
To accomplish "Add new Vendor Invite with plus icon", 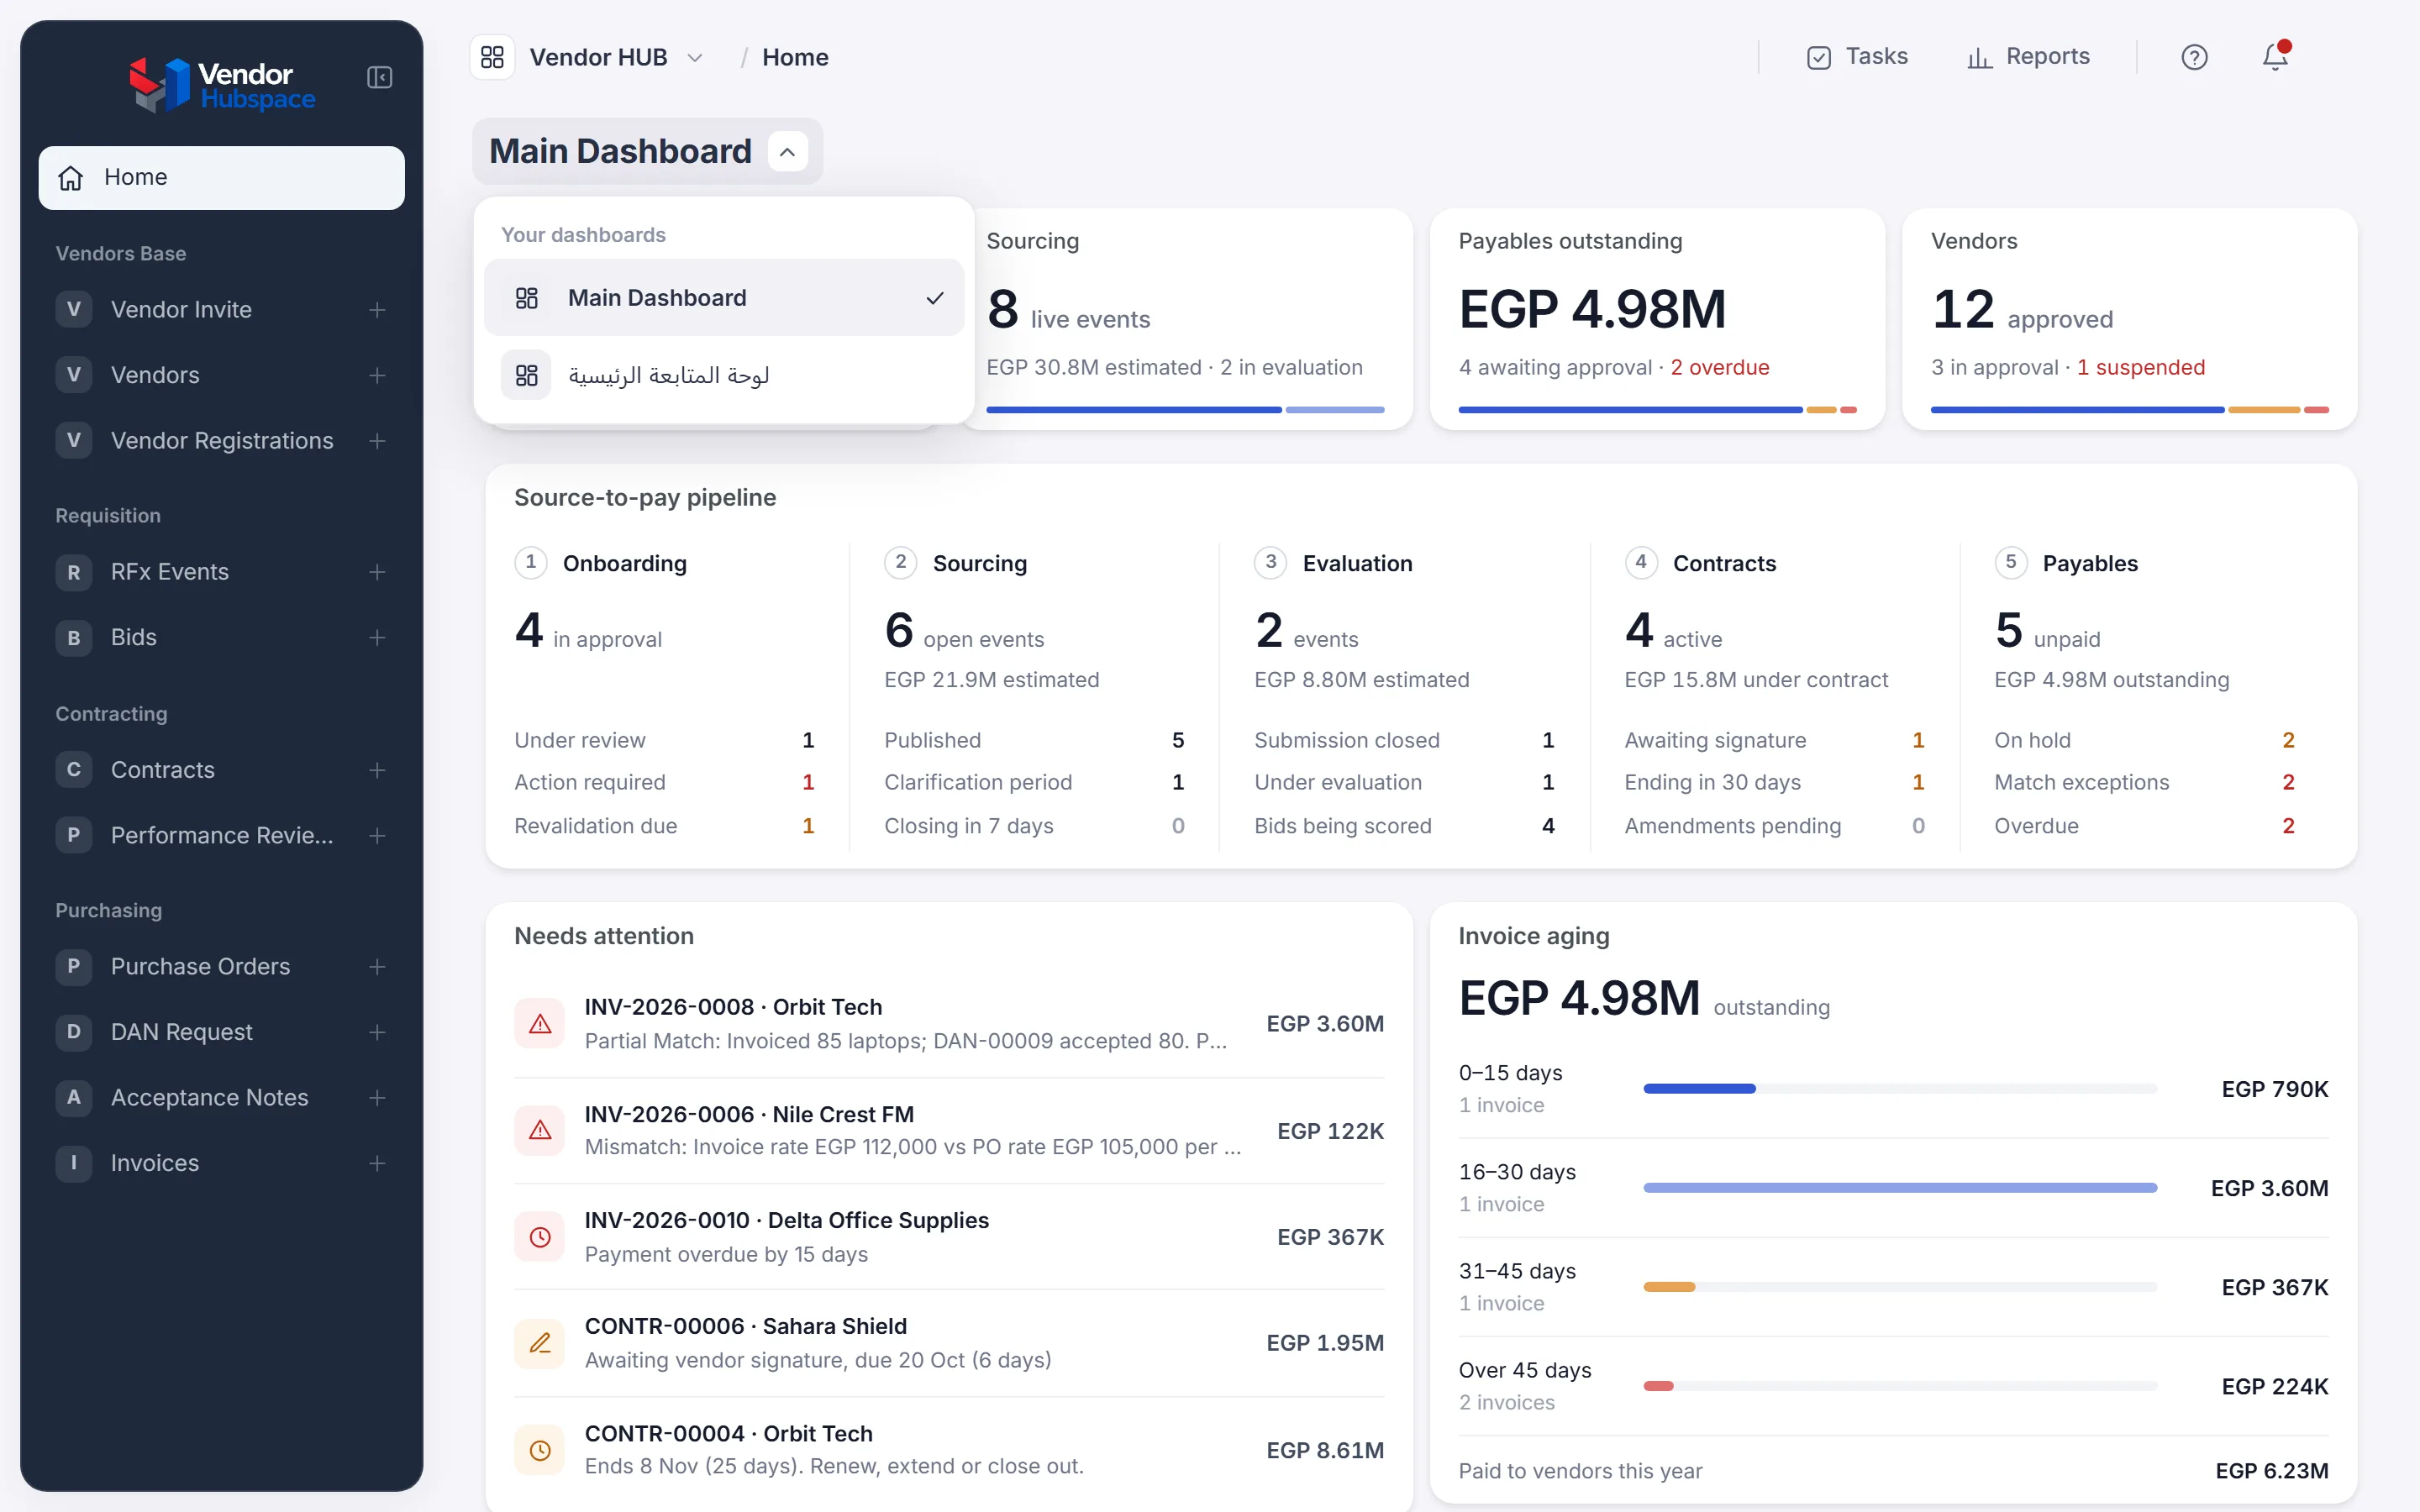I will click(377, 310).
